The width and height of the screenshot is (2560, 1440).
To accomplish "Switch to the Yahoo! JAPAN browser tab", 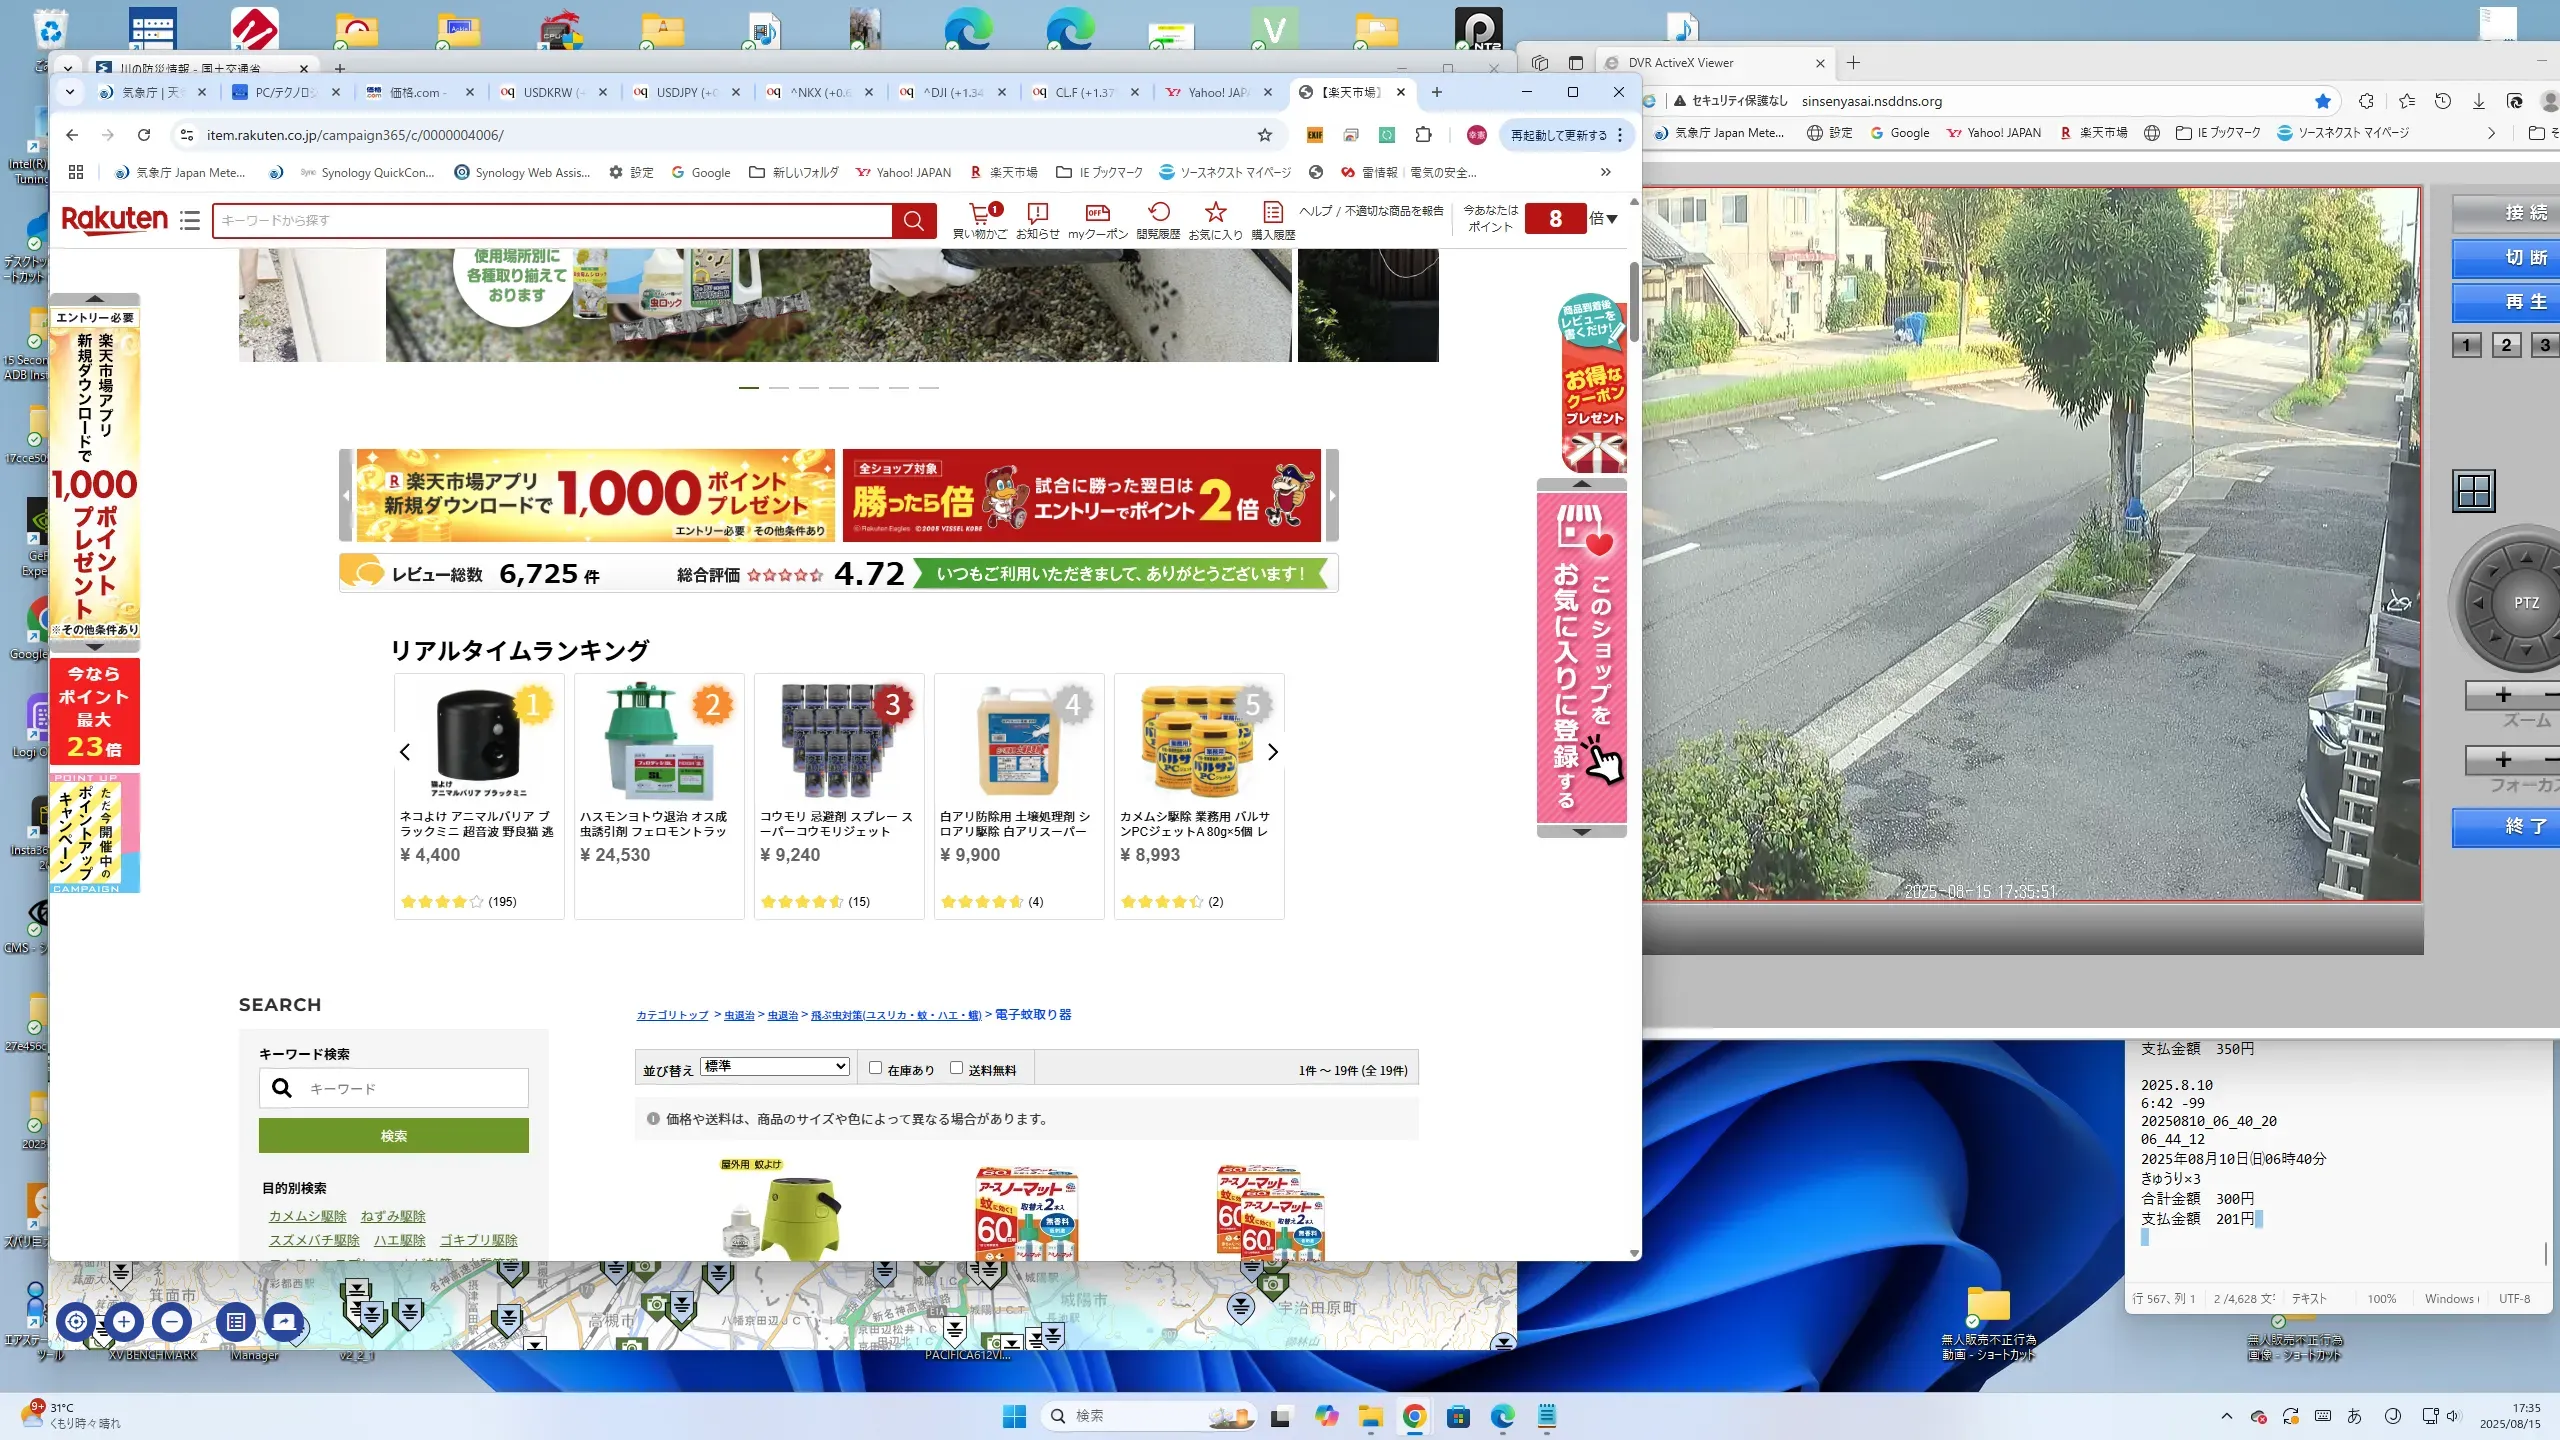I will [x=1216, y=92].
